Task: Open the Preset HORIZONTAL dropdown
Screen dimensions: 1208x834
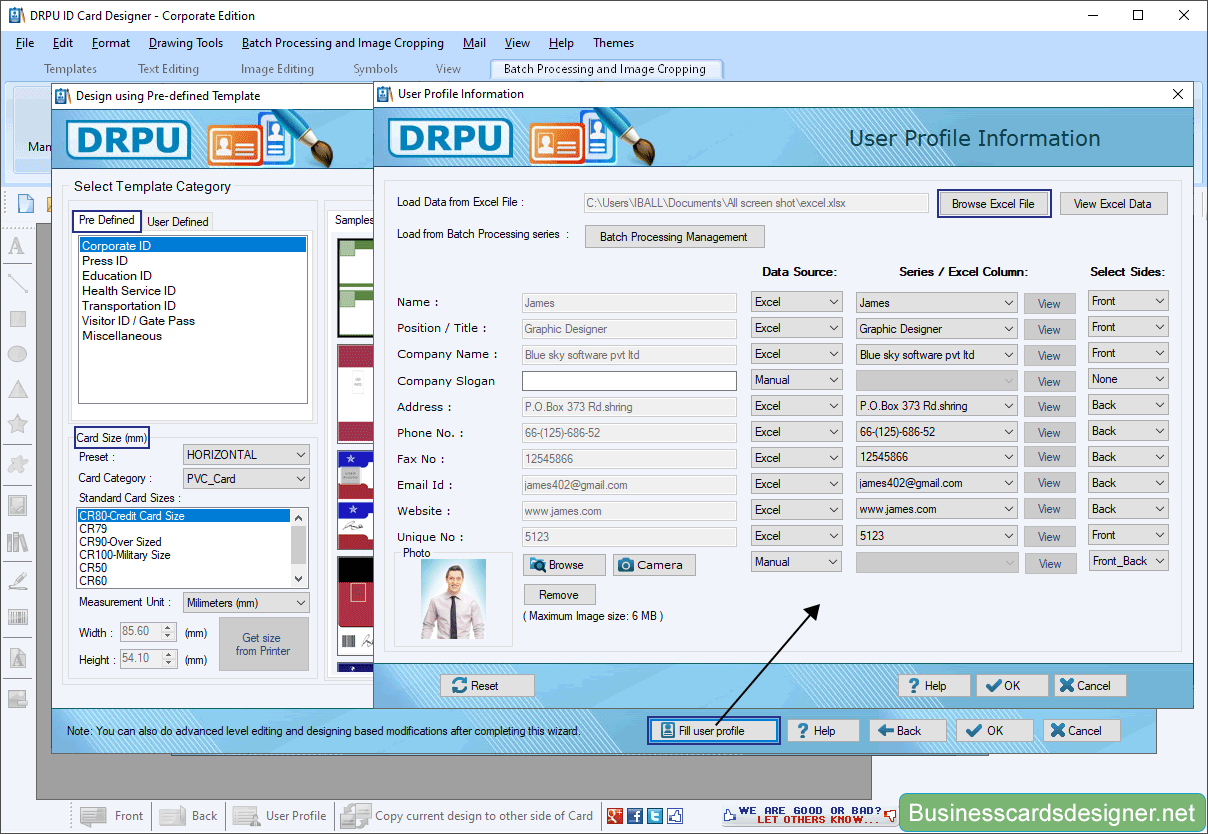Action: 246,455
